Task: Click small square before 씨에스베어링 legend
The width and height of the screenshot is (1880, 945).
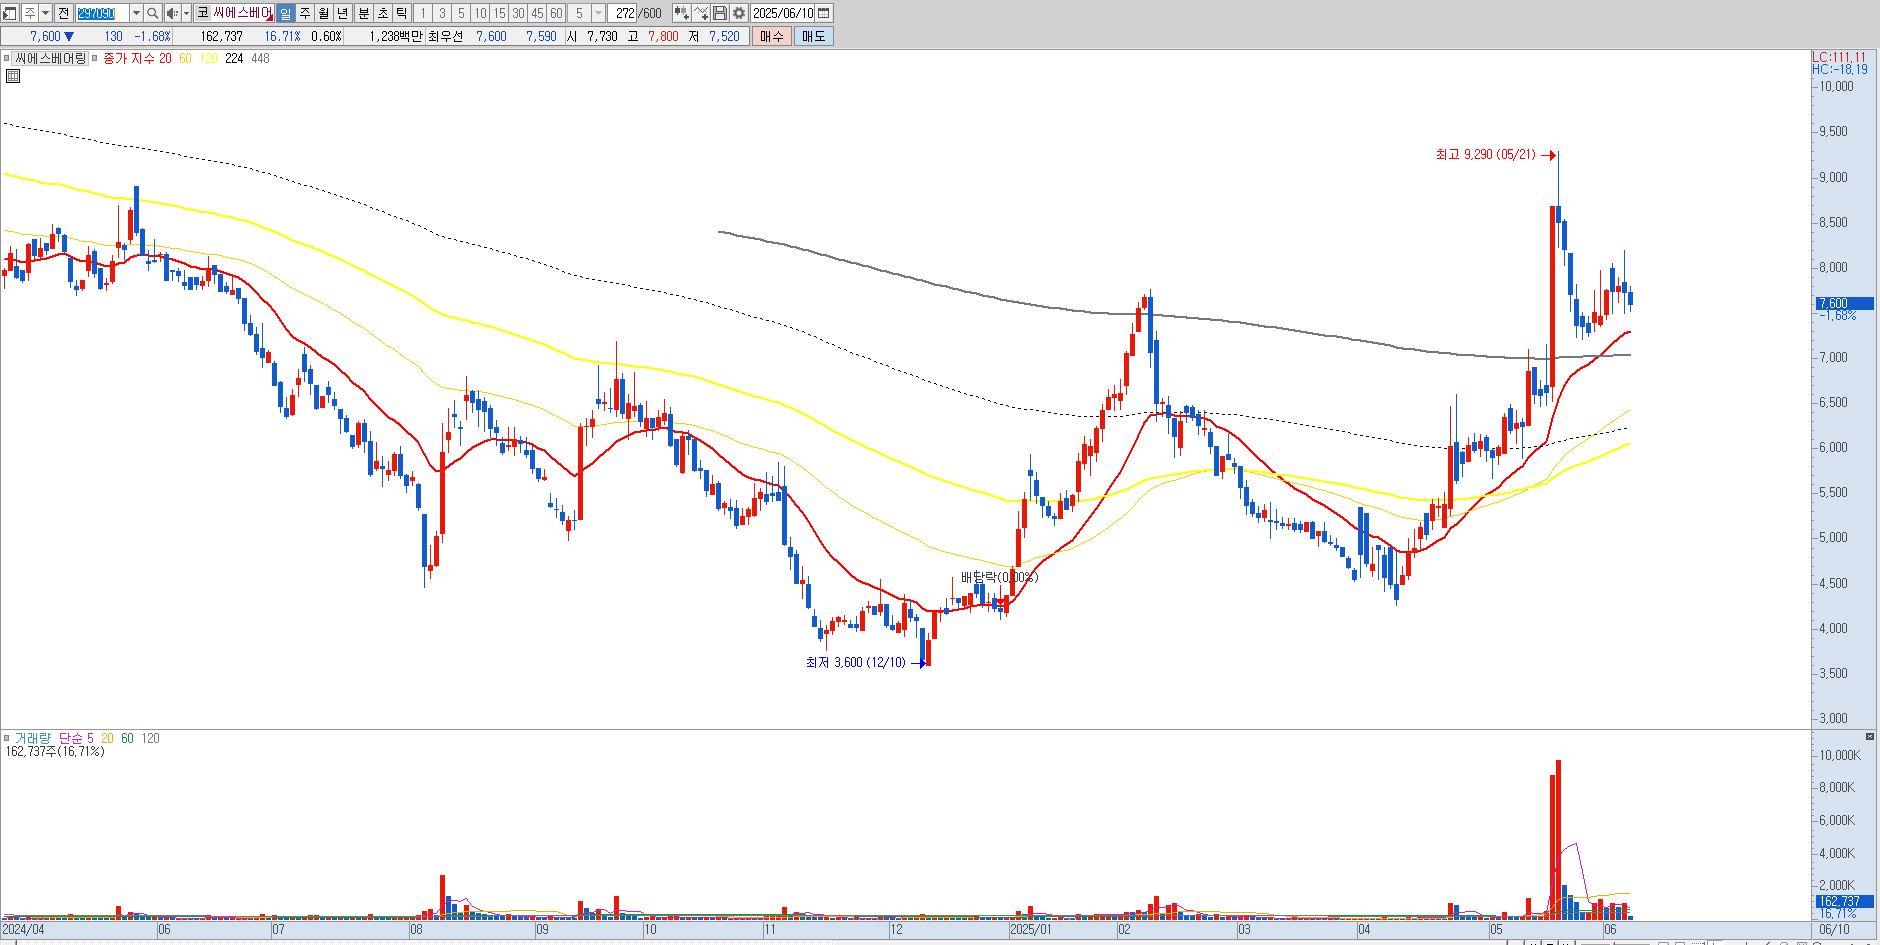Action: [x=6, y=59]
